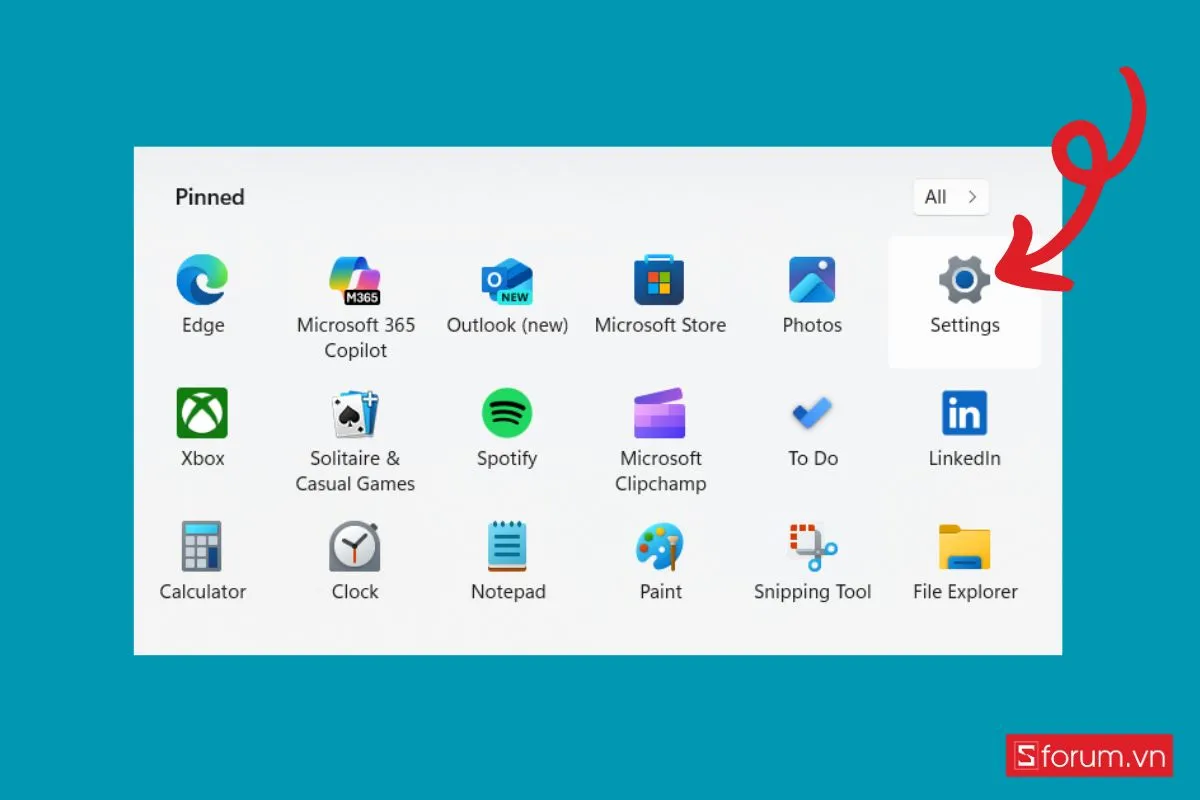Open the Settings gear icon
Screen dimensions: 1200x800
pyautogui.click(x=964, y=281)
